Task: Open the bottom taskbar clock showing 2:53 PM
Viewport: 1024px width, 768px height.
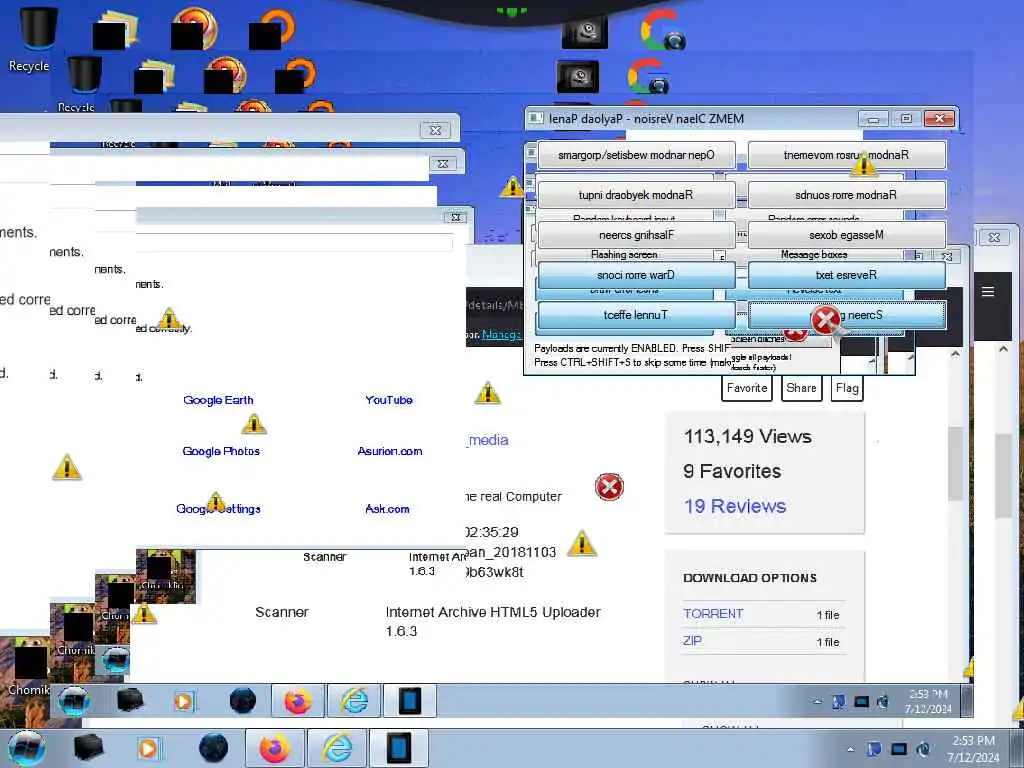Action: (x=973, y=749)
